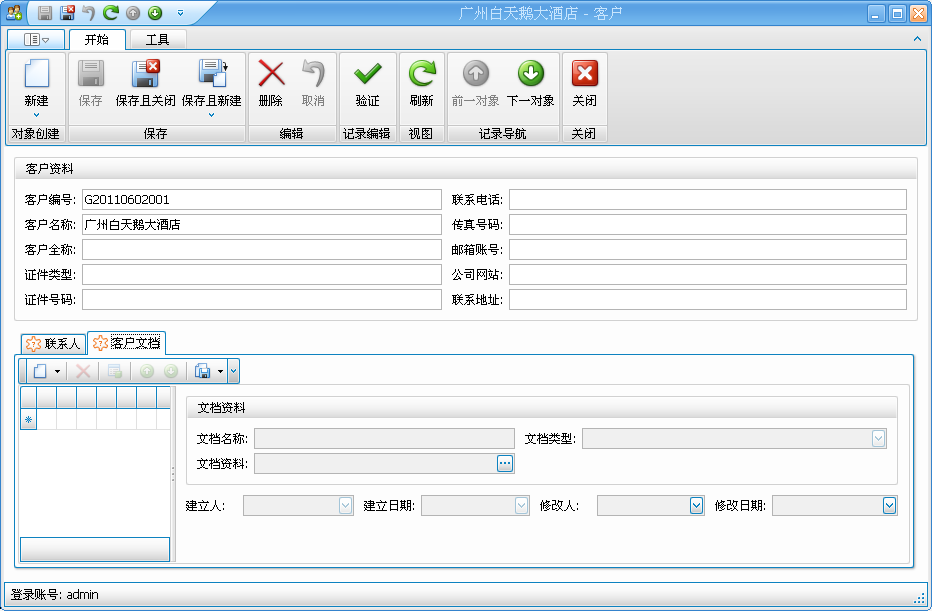Go to 下一对象 (Next Object)
This screenshot has width=932, height=611.
tap(530, 76)
